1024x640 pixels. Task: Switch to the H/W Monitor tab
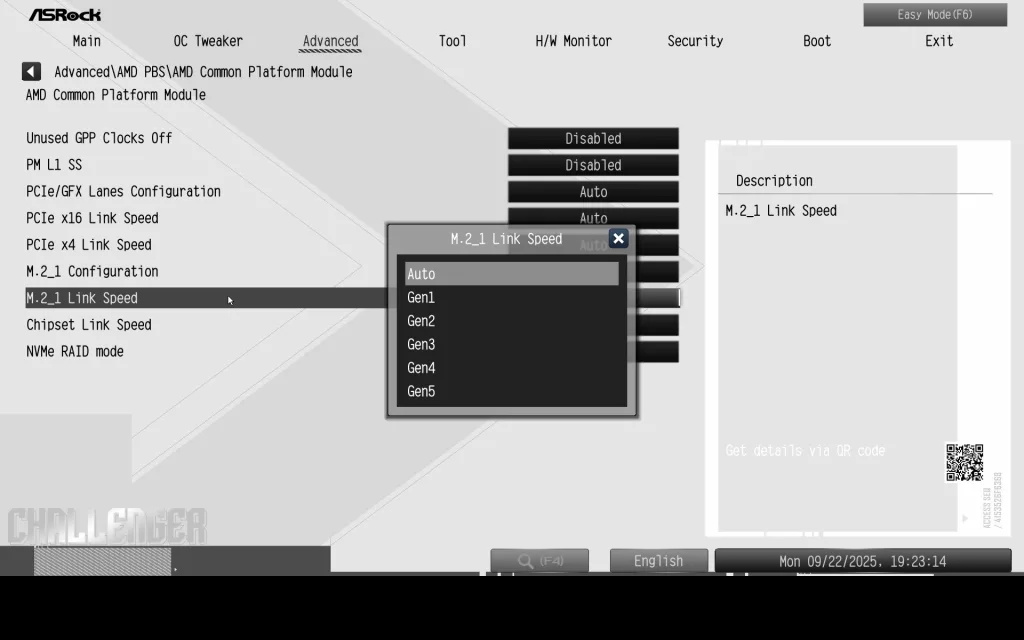click(x=573, y=41)
